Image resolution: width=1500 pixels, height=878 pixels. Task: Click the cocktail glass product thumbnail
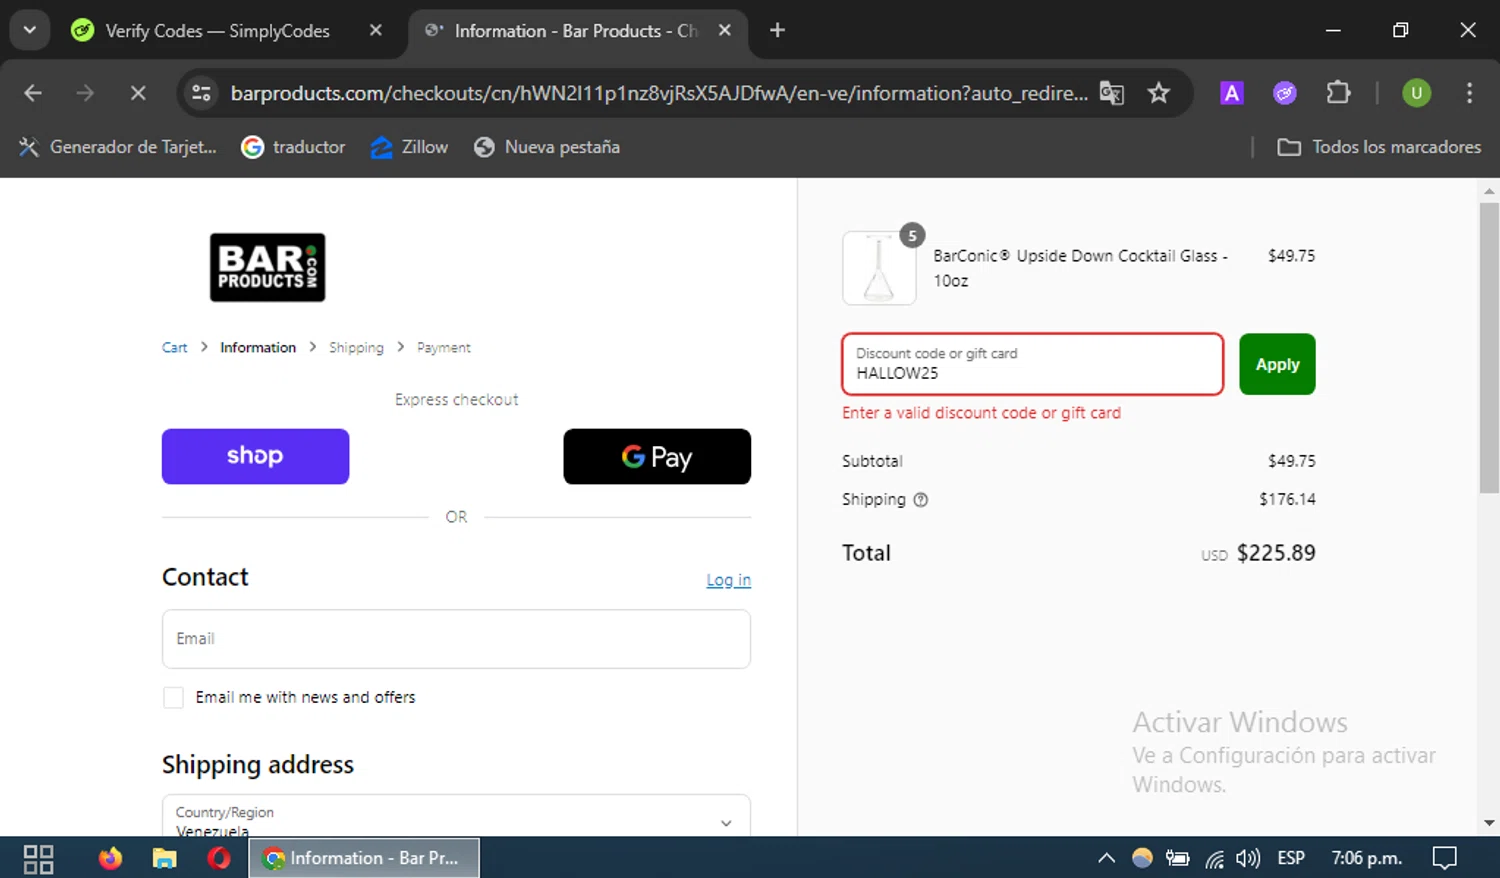[879, 268]
